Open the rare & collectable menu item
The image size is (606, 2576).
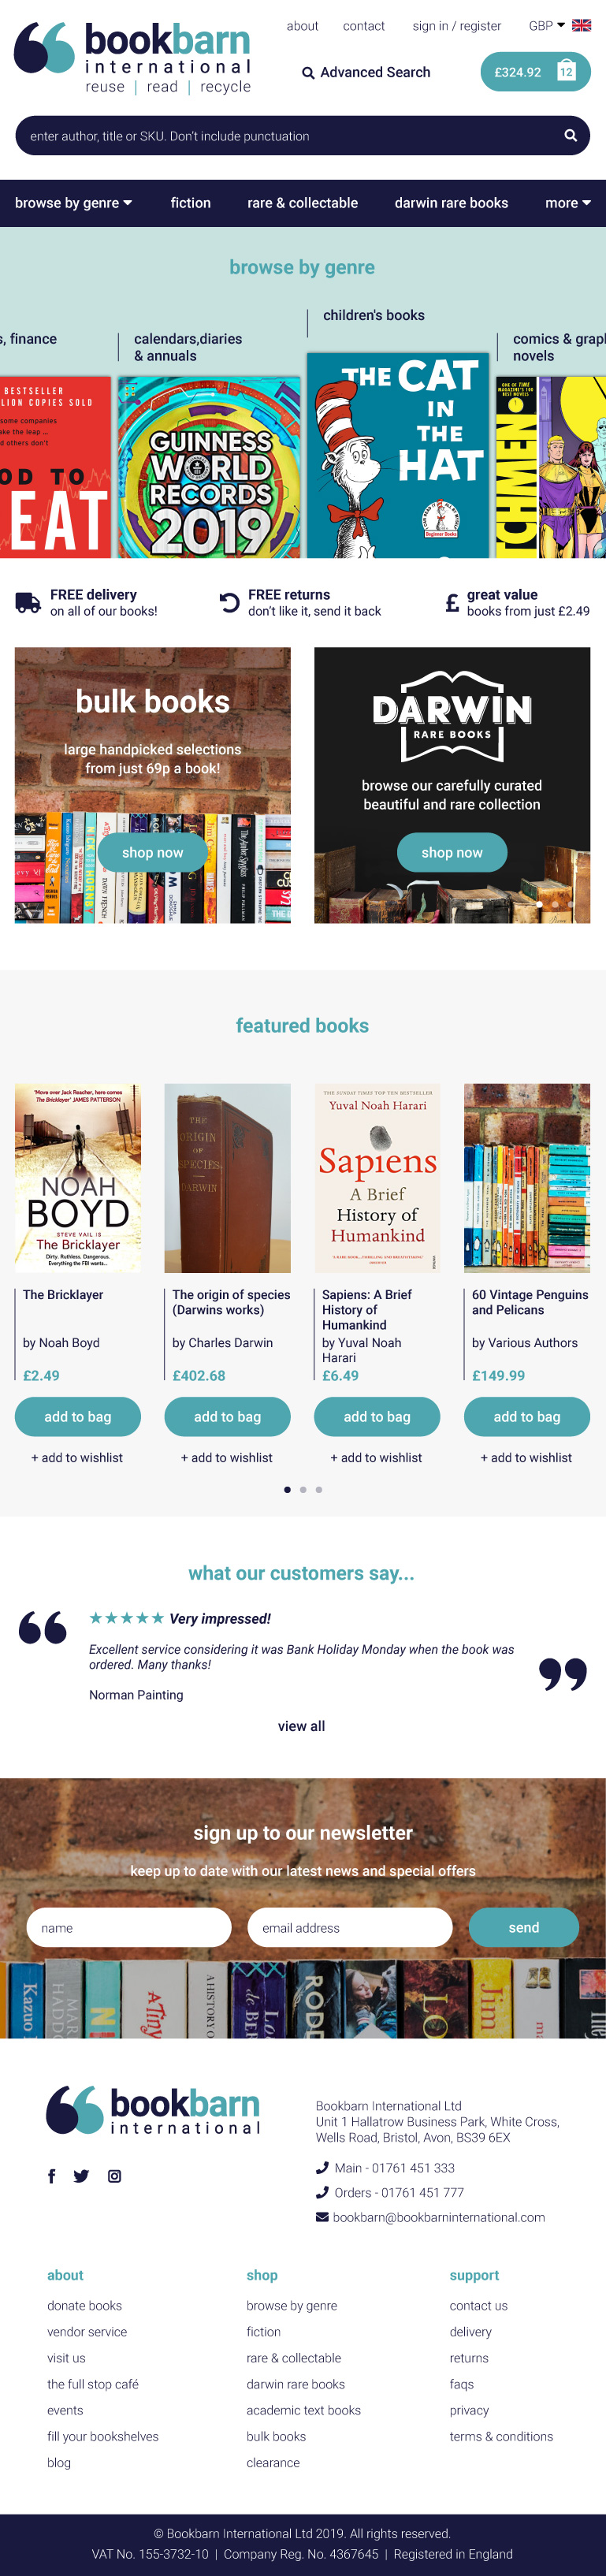click(303, 203)
